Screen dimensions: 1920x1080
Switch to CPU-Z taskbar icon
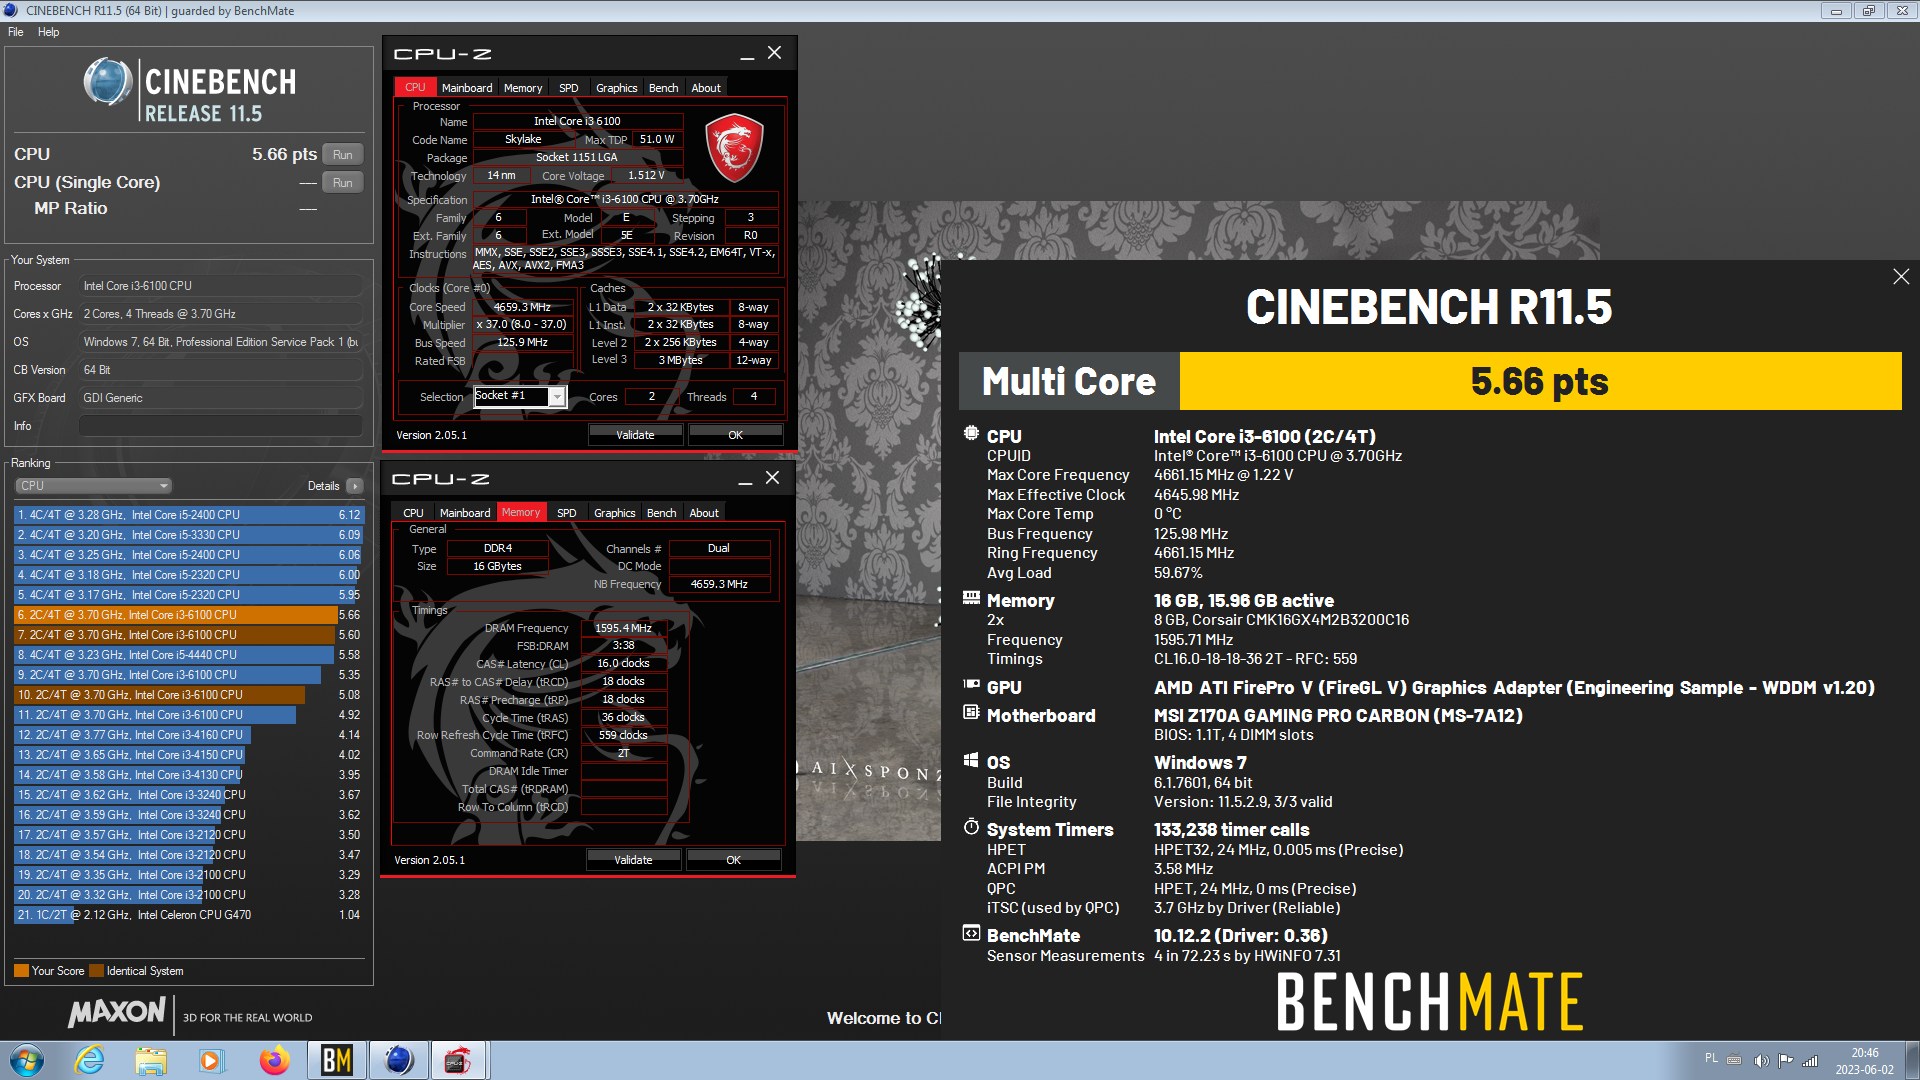[458, 1060]
